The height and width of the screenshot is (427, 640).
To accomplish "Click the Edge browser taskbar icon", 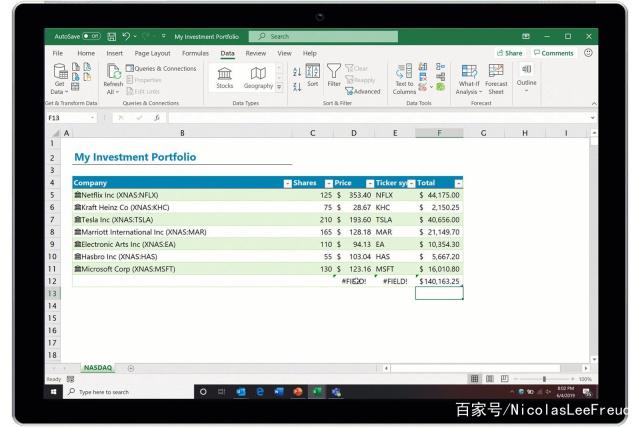I will (260, 392).
